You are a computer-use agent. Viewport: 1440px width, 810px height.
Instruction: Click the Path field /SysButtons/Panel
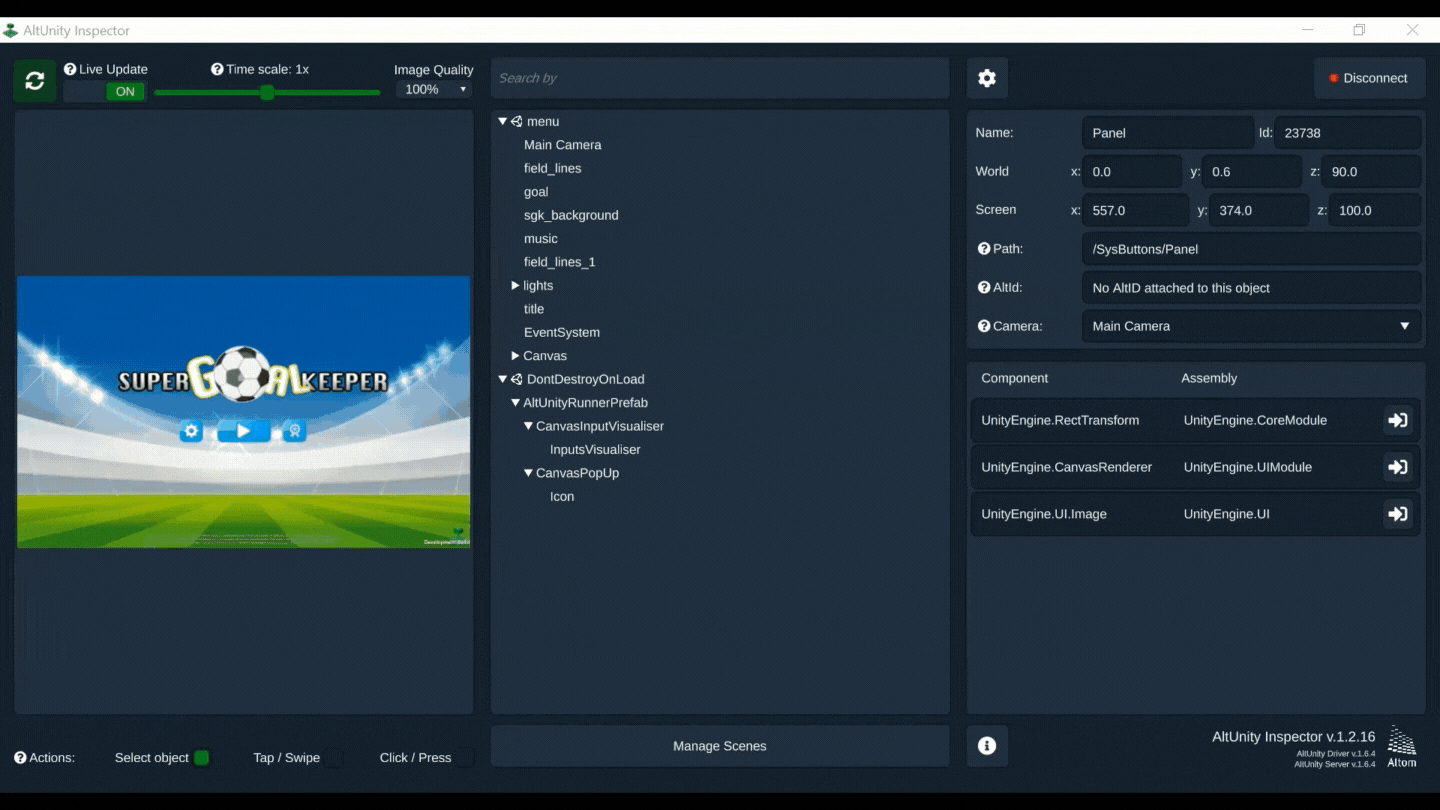click(1251, 249)
